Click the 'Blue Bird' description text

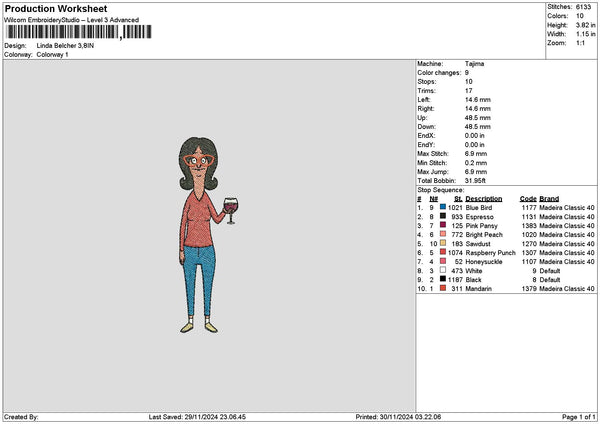[479, 208]
